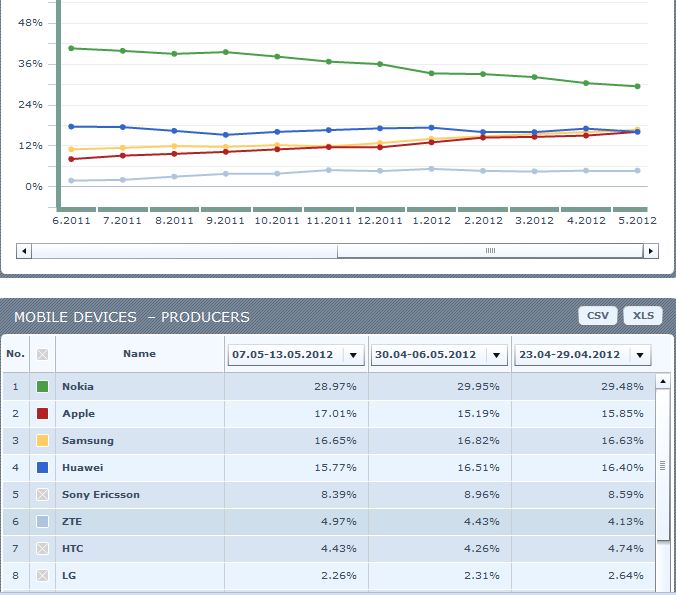Click the chart's horizontal scrollbar thumb
This screenshot has height=595, width=676.
click(490, 251)
